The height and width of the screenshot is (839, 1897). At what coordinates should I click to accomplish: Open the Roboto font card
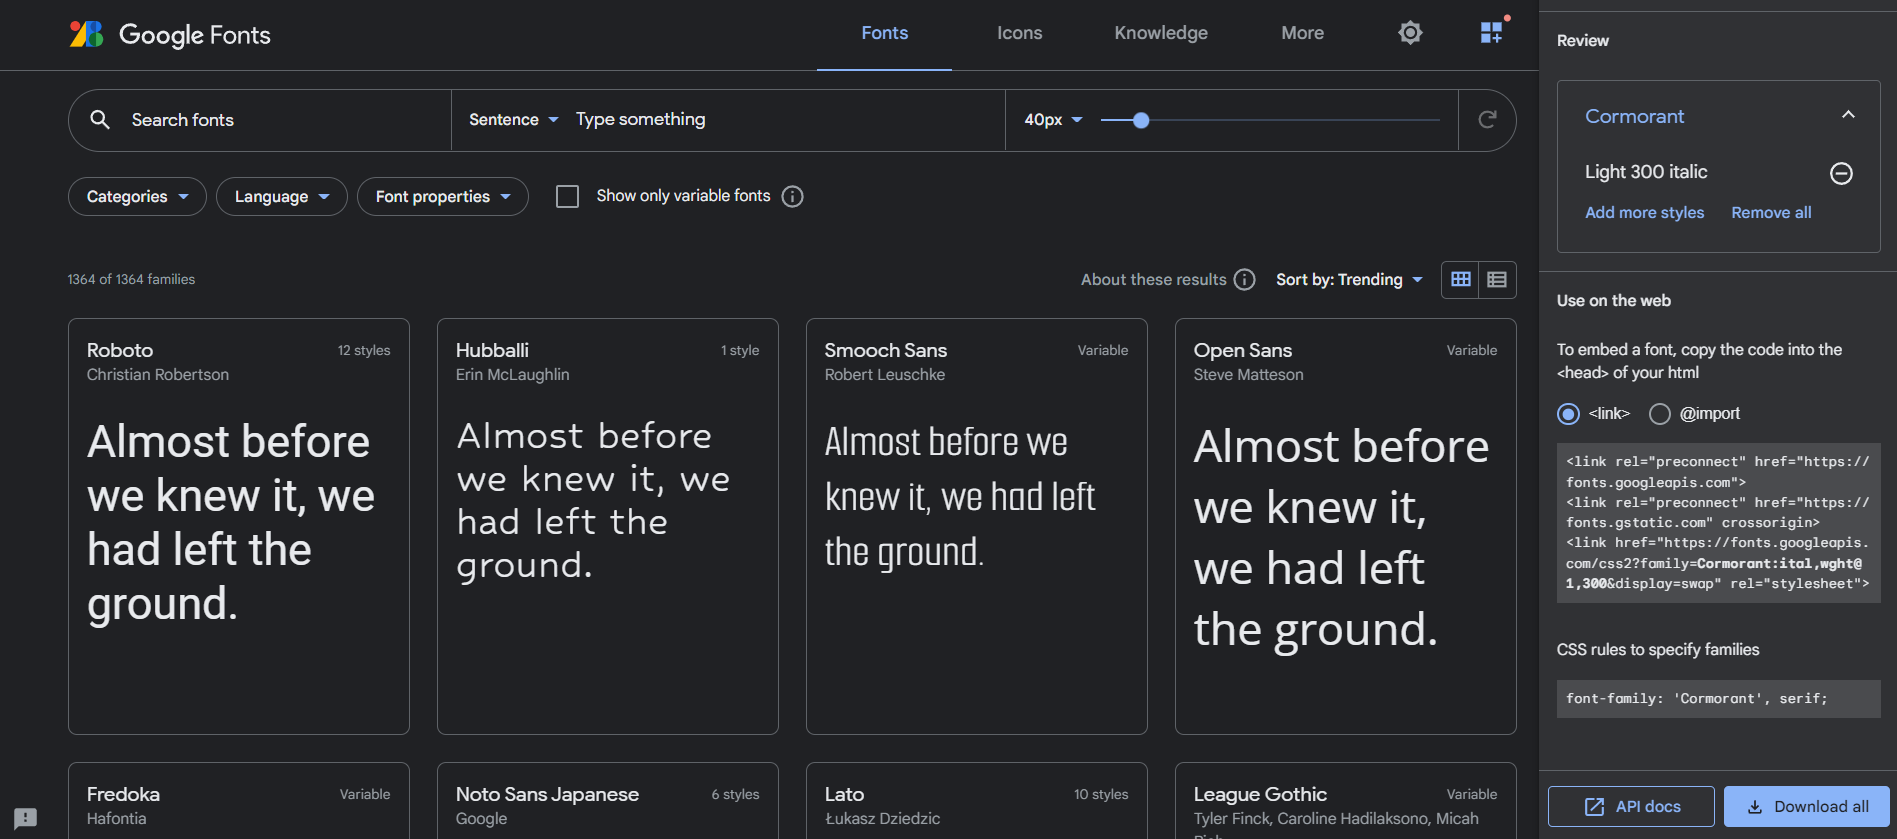click(x=239, y=527)
